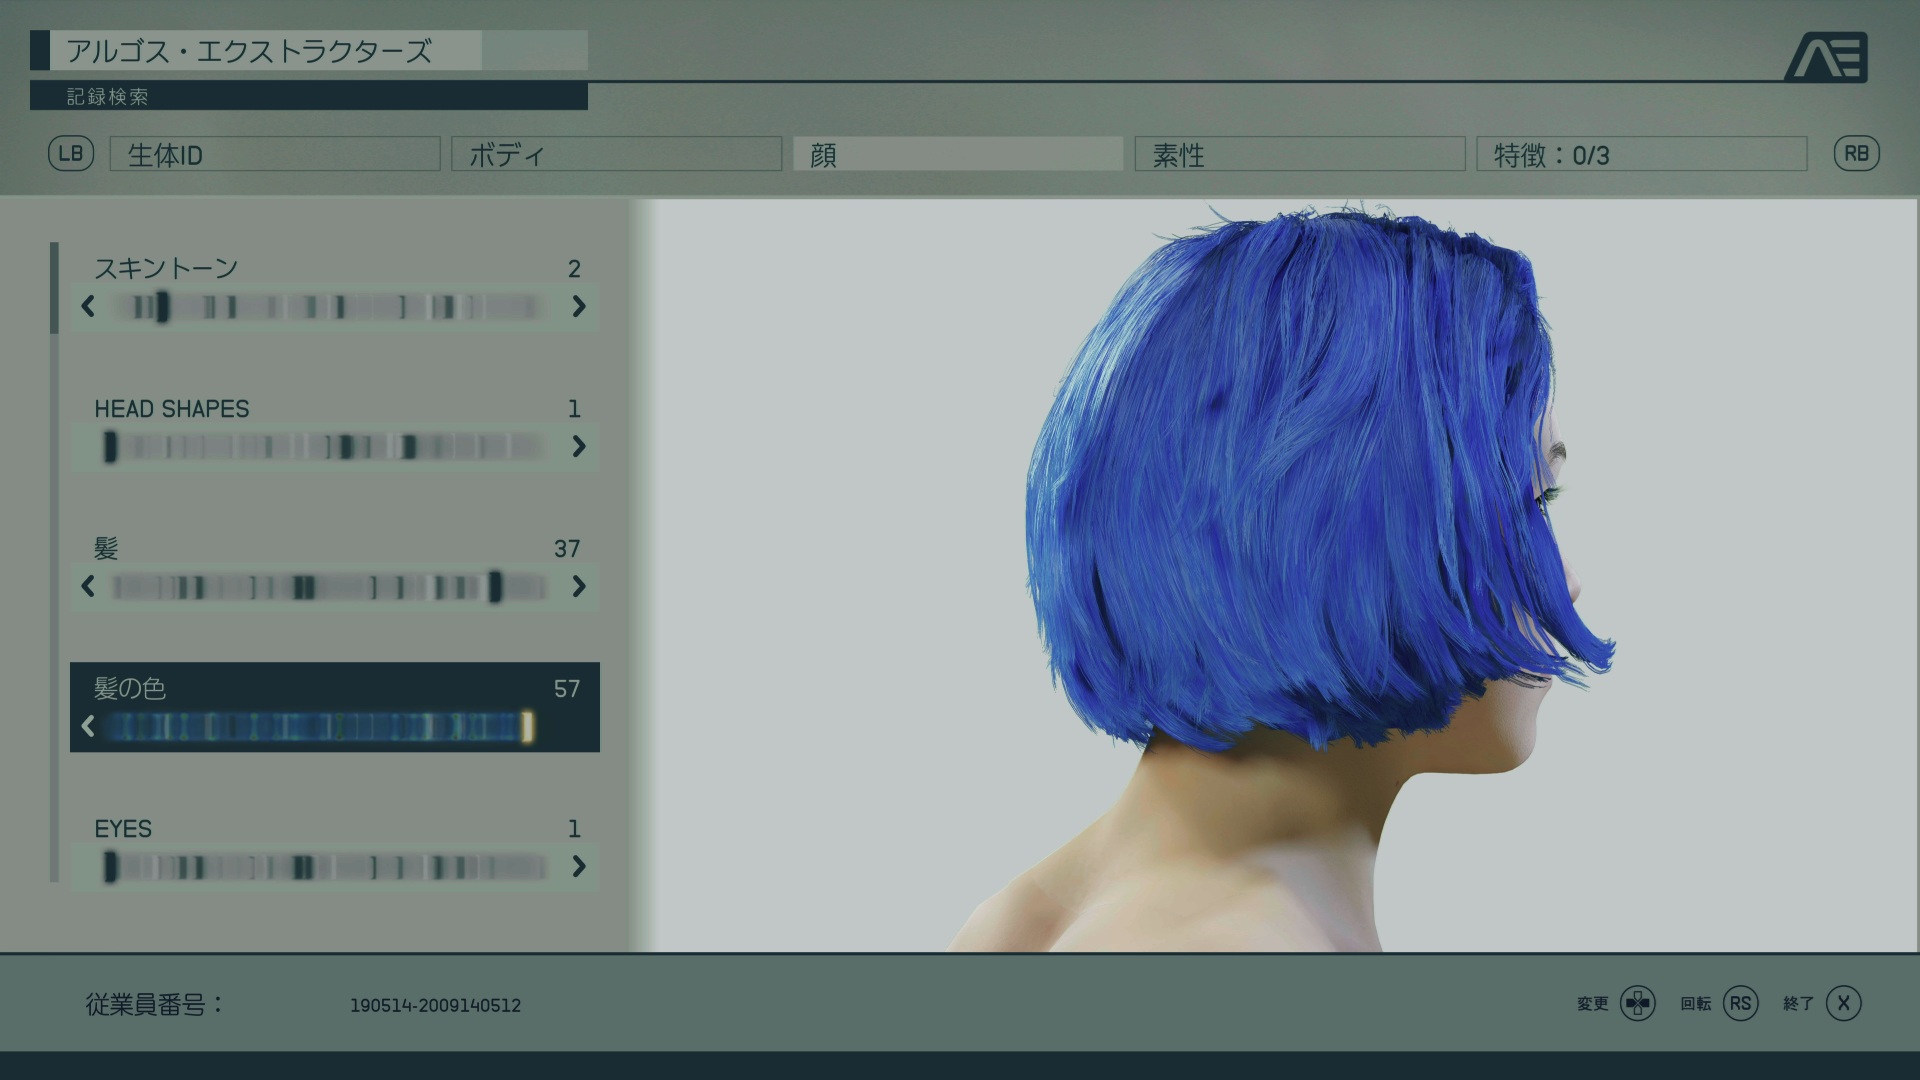Viewport: 1920px width, 1080px height.
Task: Click the AE Argos Extractors logo
Action: click(1826, 58)
